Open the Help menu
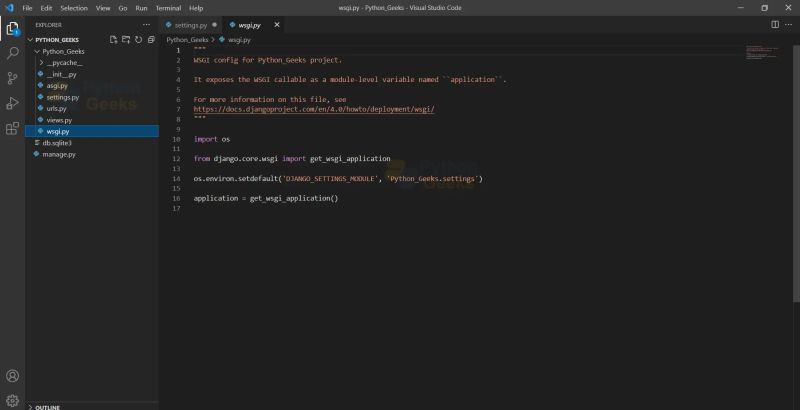This screenshot has height=410, width=800. coord(196,8)
